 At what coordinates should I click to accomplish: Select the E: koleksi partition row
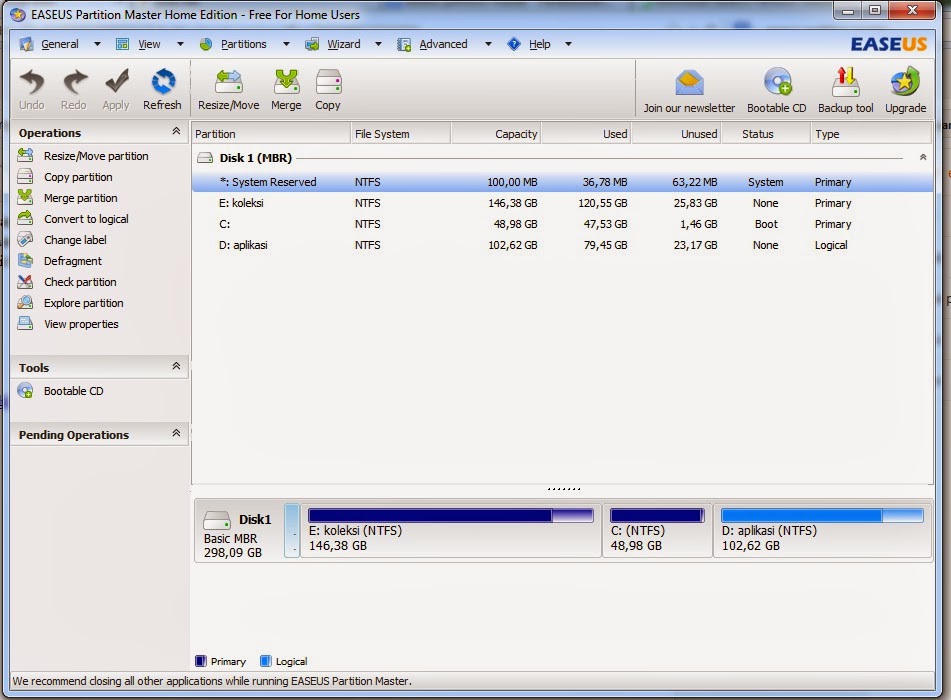click(280, 203)
